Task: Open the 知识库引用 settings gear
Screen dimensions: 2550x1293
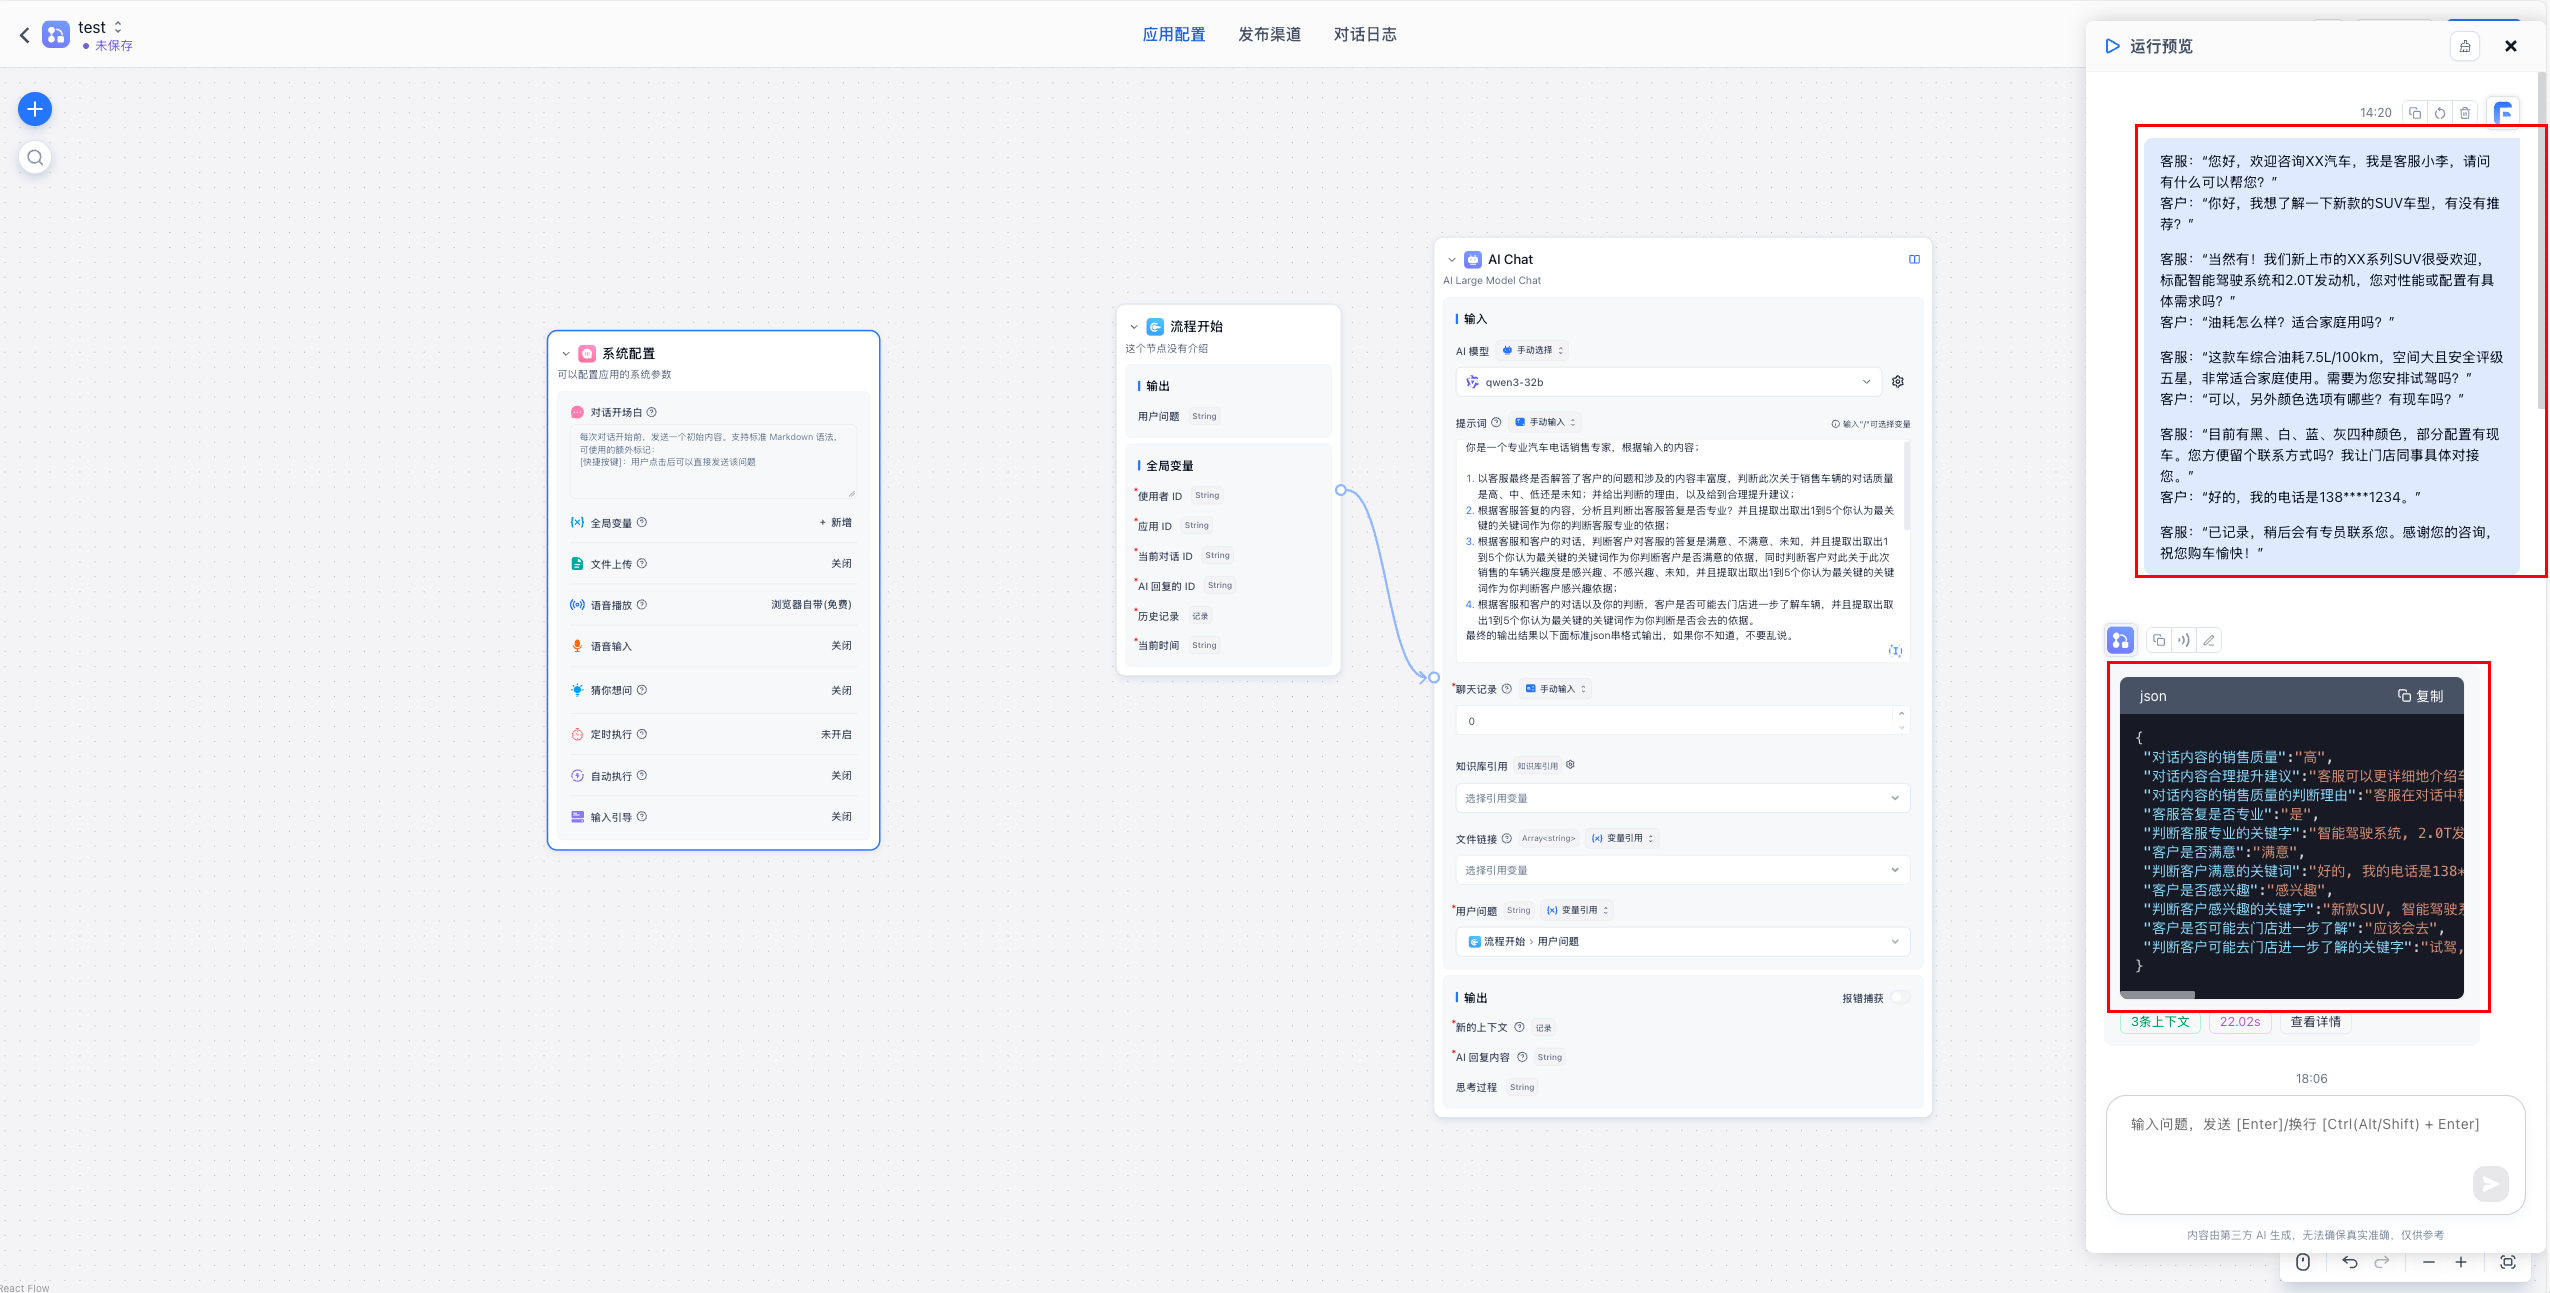Action: [1570, 765]
